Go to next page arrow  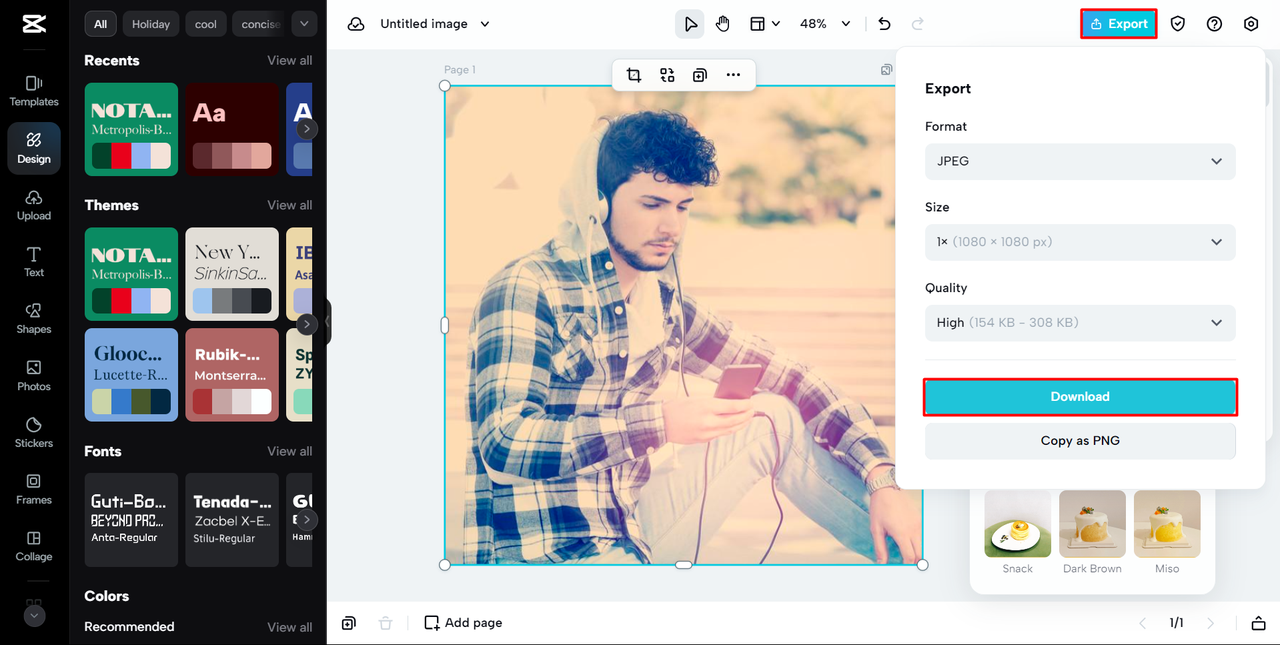(1211, 623)
